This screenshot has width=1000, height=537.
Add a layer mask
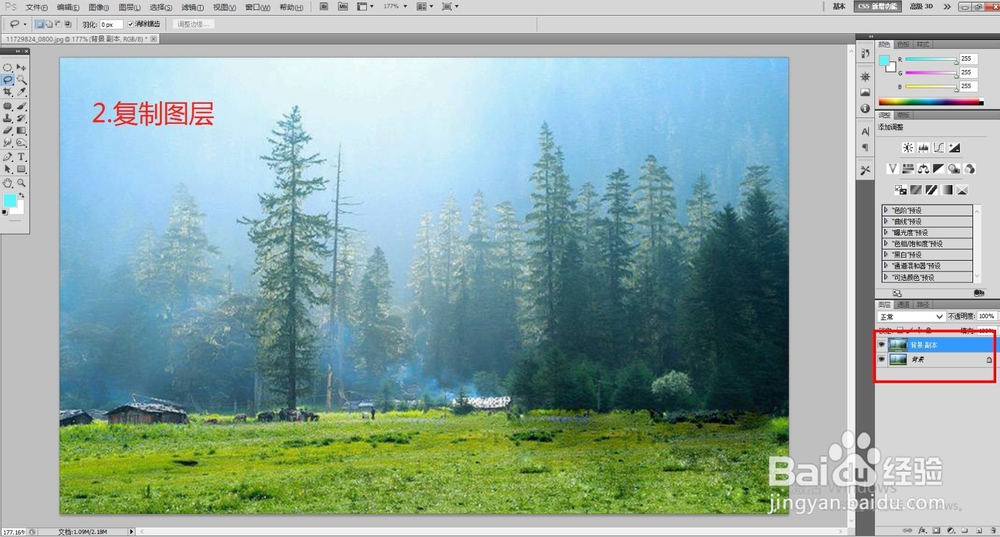click(x=936, y=530)
